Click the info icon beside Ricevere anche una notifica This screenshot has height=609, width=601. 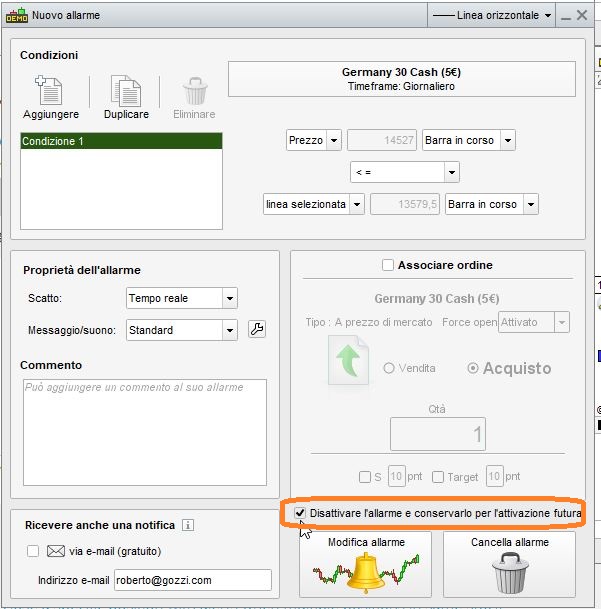pos(188,525)
